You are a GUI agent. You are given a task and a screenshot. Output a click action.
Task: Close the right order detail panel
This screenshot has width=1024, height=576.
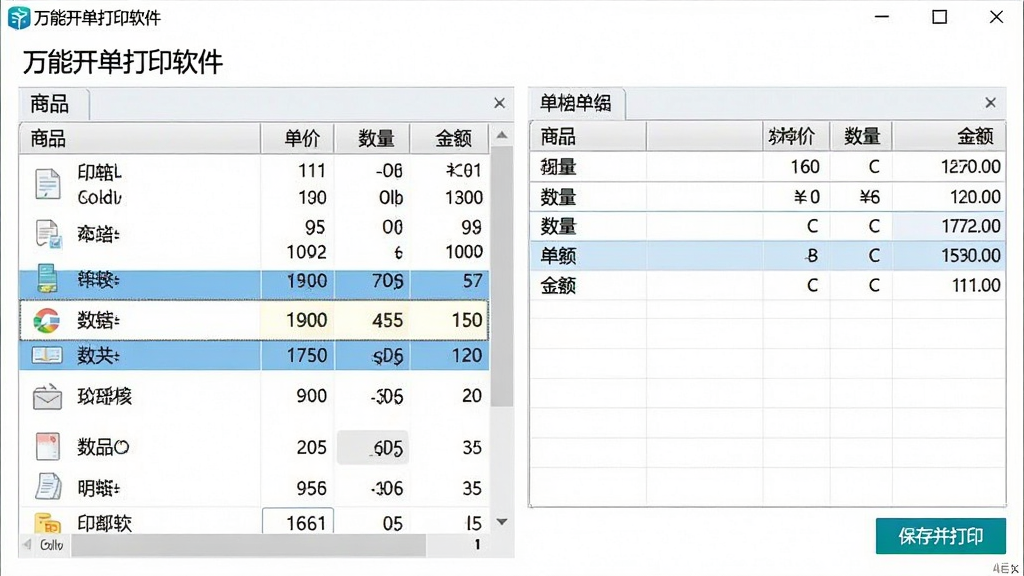[991, 103]
